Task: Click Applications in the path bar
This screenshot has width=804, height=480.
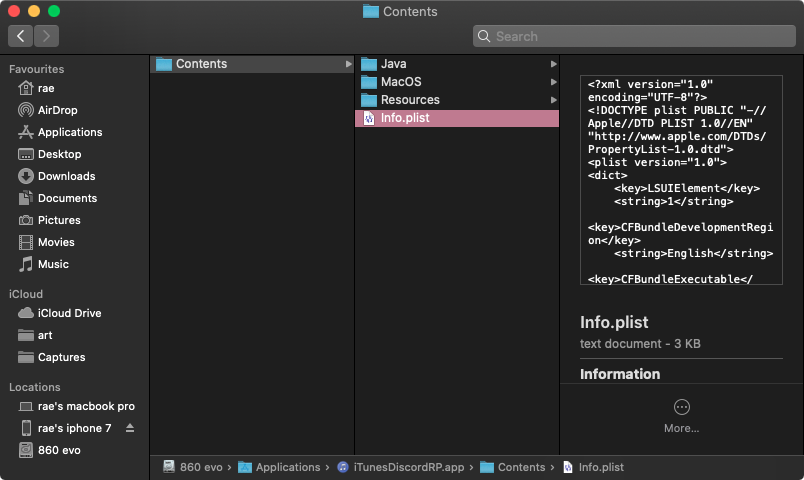Action: pyautogui.click(x=279, y=467)
